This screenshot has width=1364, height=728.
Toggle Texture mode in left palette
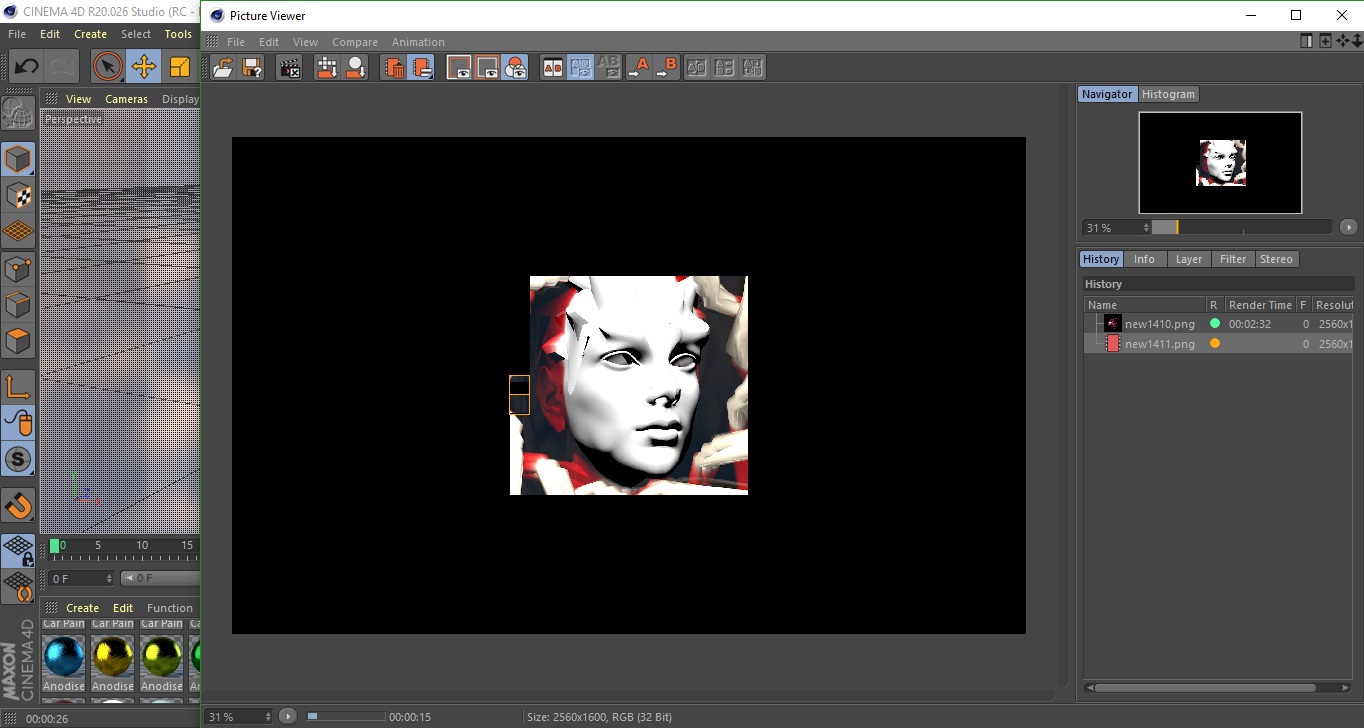pos(18,195)
